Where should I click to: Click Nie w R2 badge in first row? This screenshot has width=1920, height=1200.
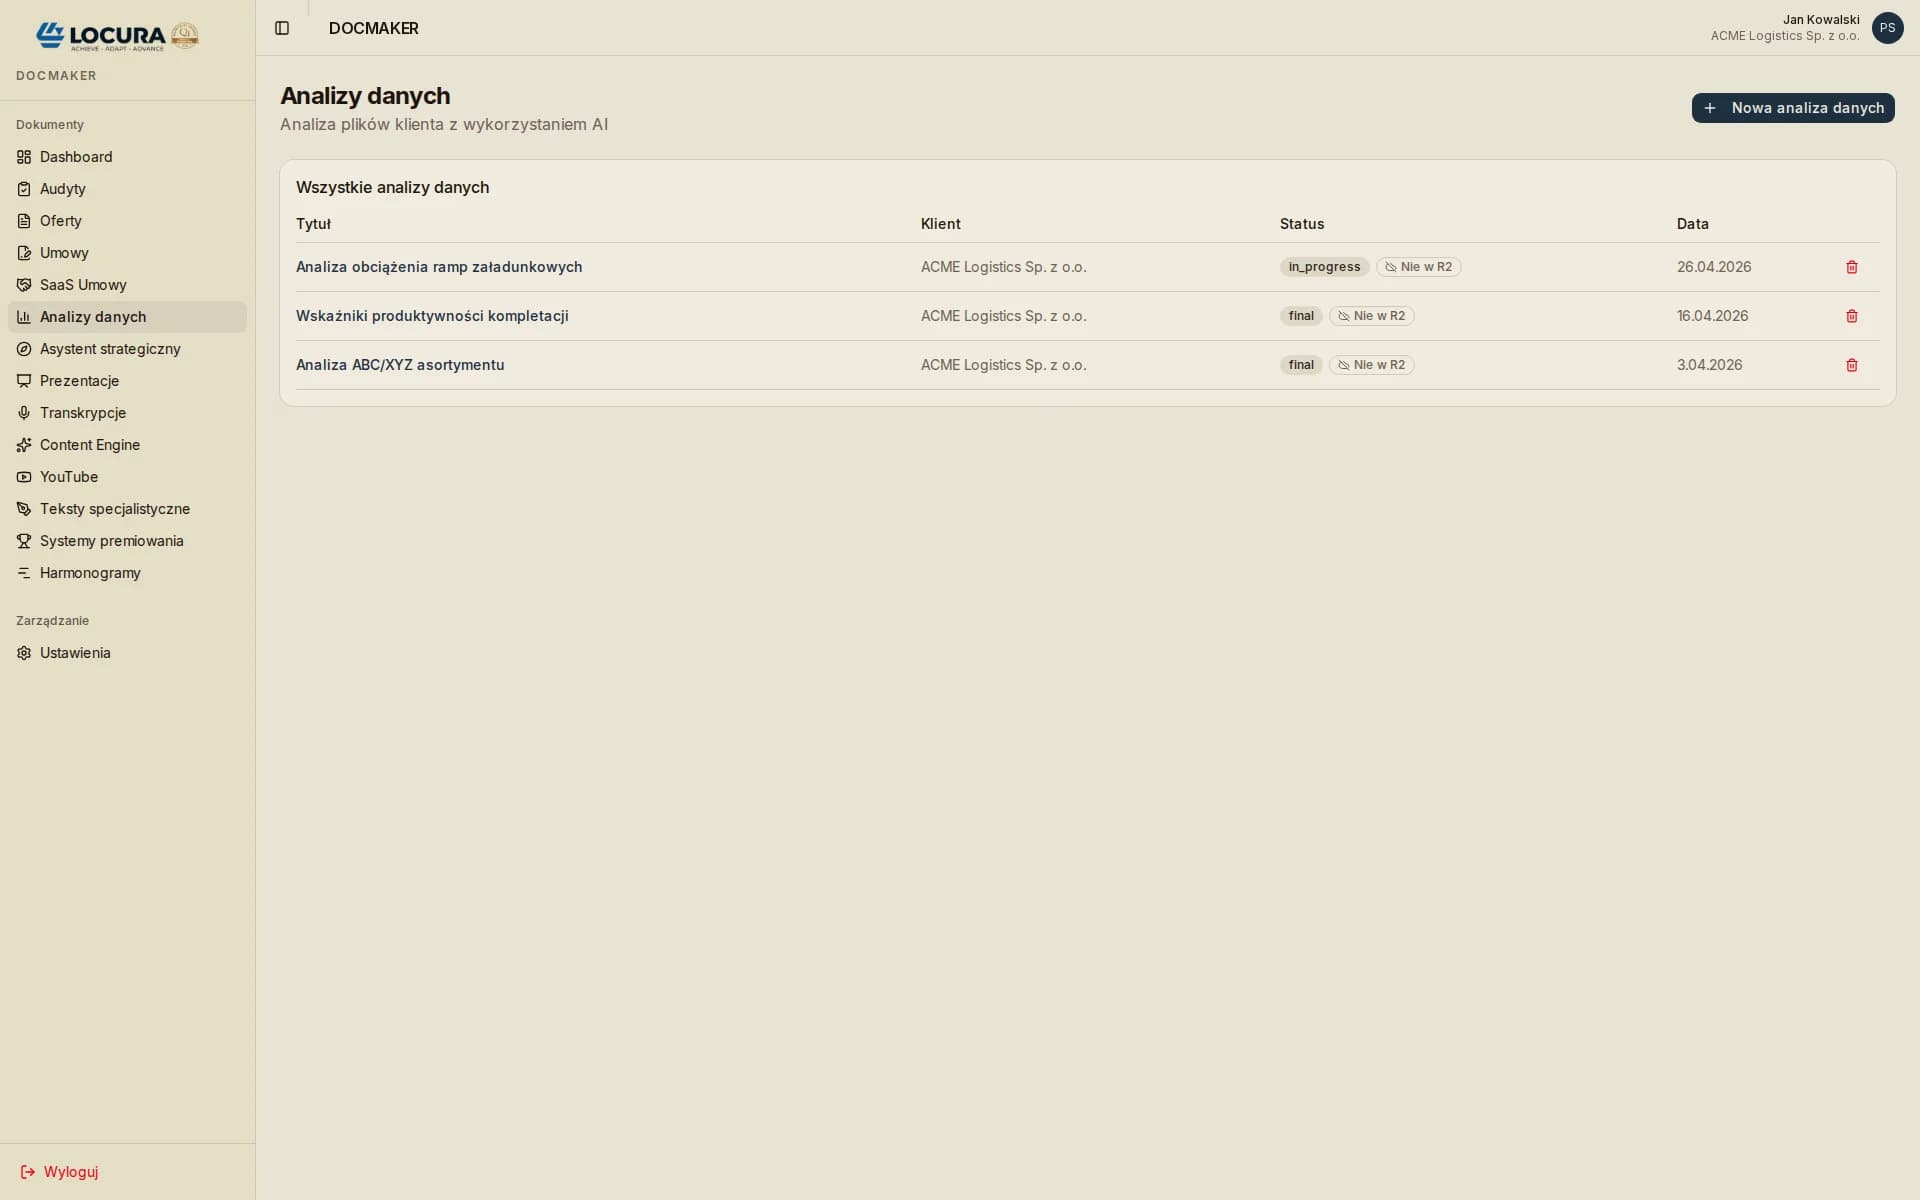pyautogui.click(x=1418, y=267)
